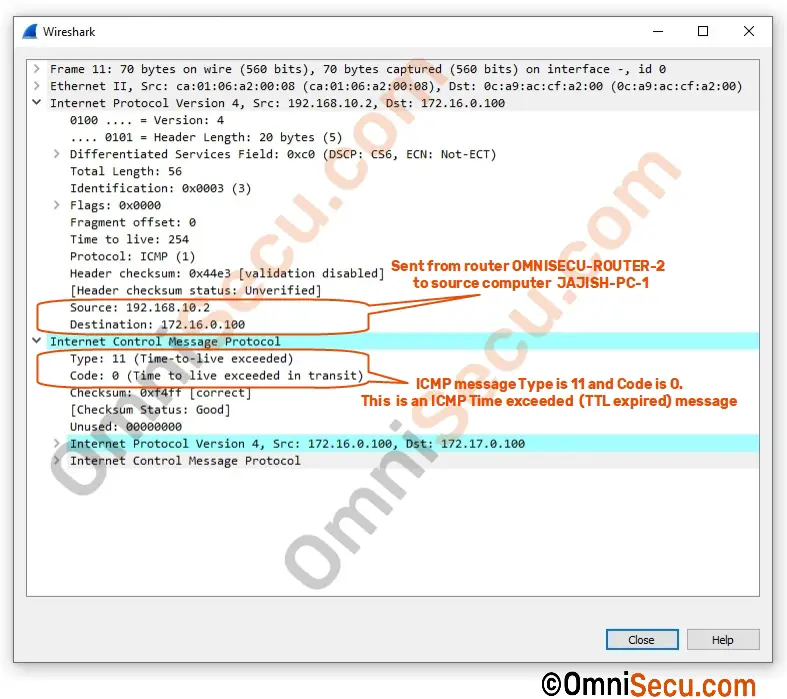Expand the inner IPv4 Src 172.16.0.100 row arrow

(x=57, y=443)
